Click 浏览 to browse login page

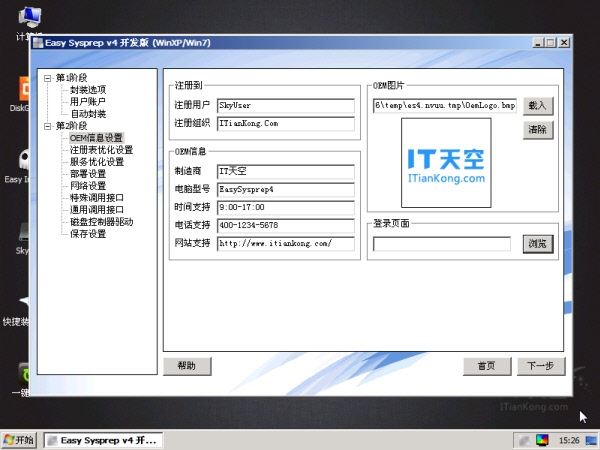(538, 244)
